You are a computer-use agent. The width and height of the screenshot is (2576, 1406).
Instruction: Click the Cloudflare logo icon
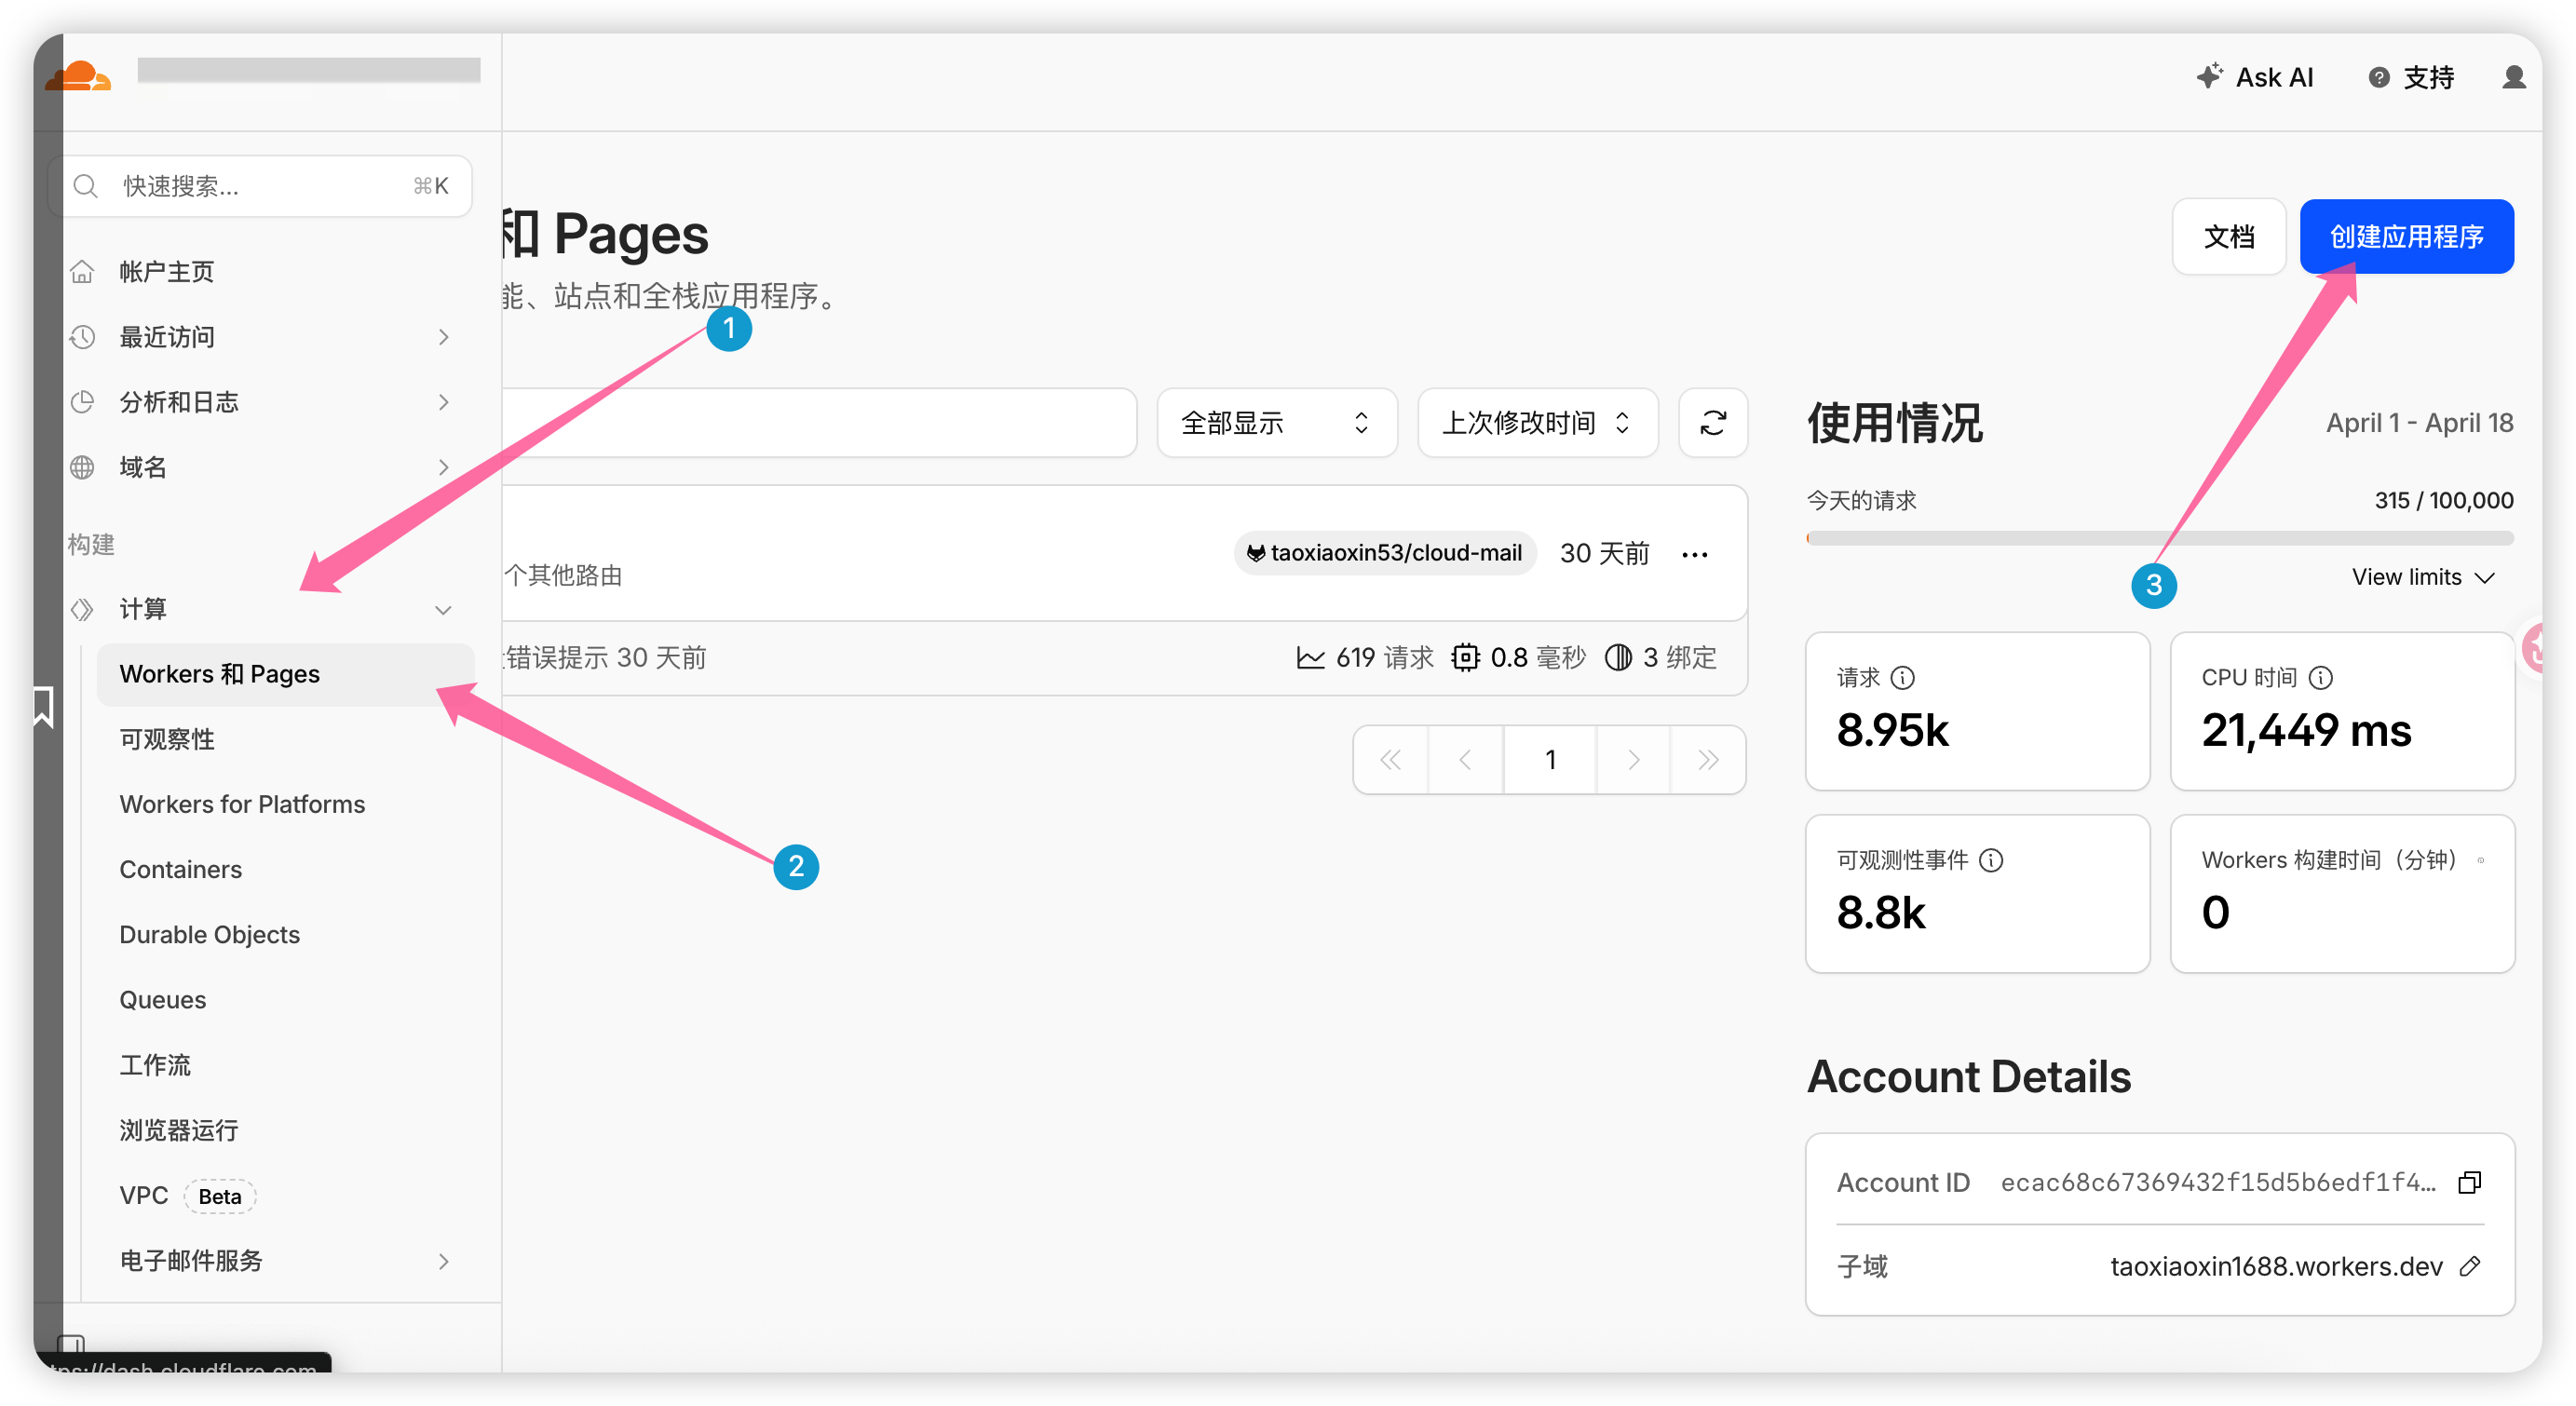point(78,76)
